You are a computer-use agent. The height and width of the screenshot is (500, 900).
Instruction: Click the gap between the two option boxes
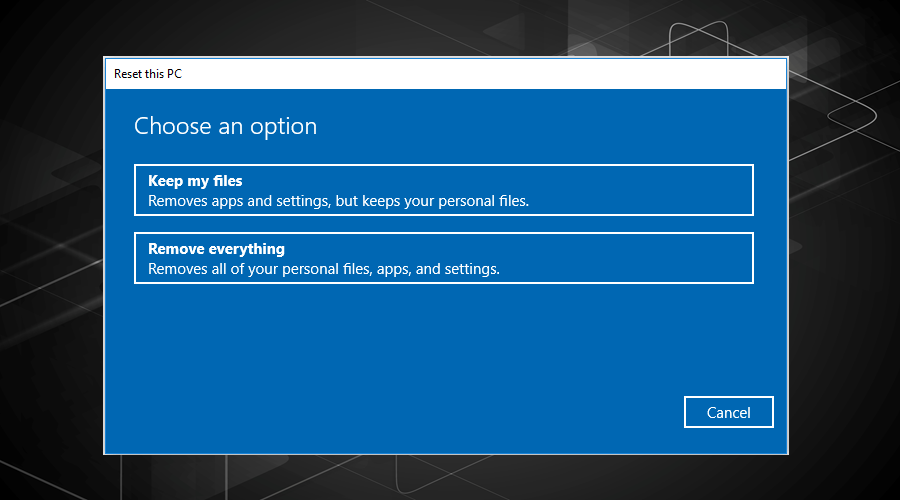point(444,224)
